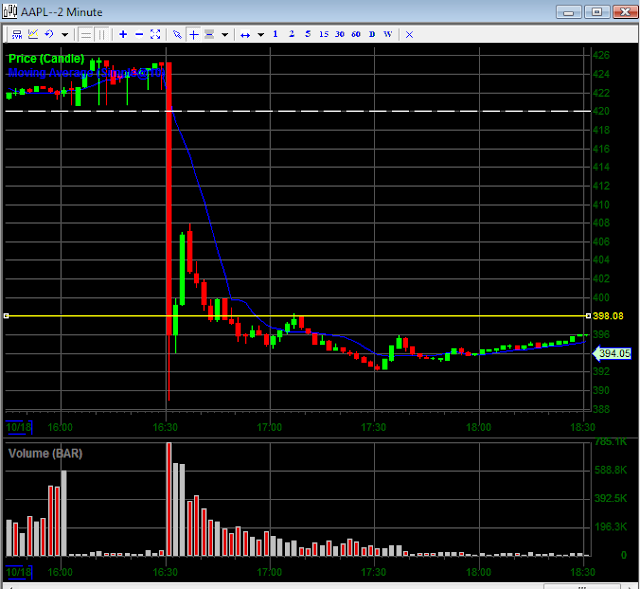640x589 pixels.
Task: Switch chart to 5 minute interval
Action: [x=308, y=34]
